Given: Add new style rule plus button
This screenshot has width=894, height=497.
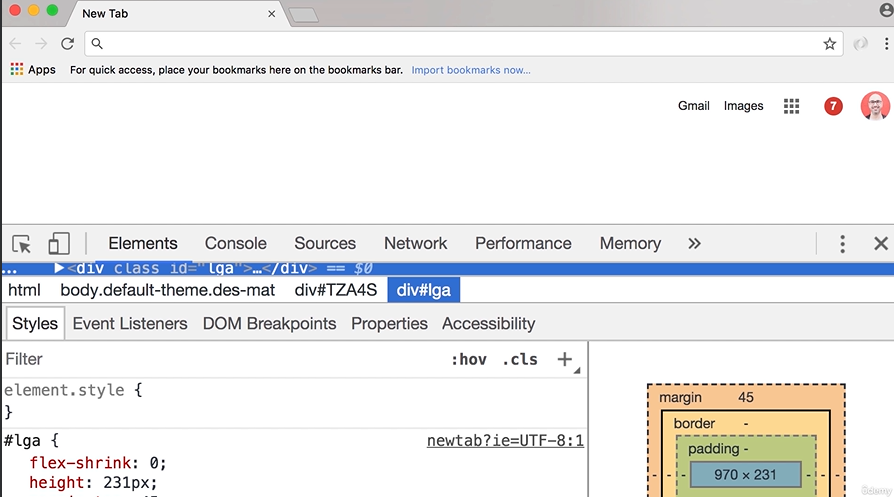Looking at the screenshot, I should tap(565, 359).
